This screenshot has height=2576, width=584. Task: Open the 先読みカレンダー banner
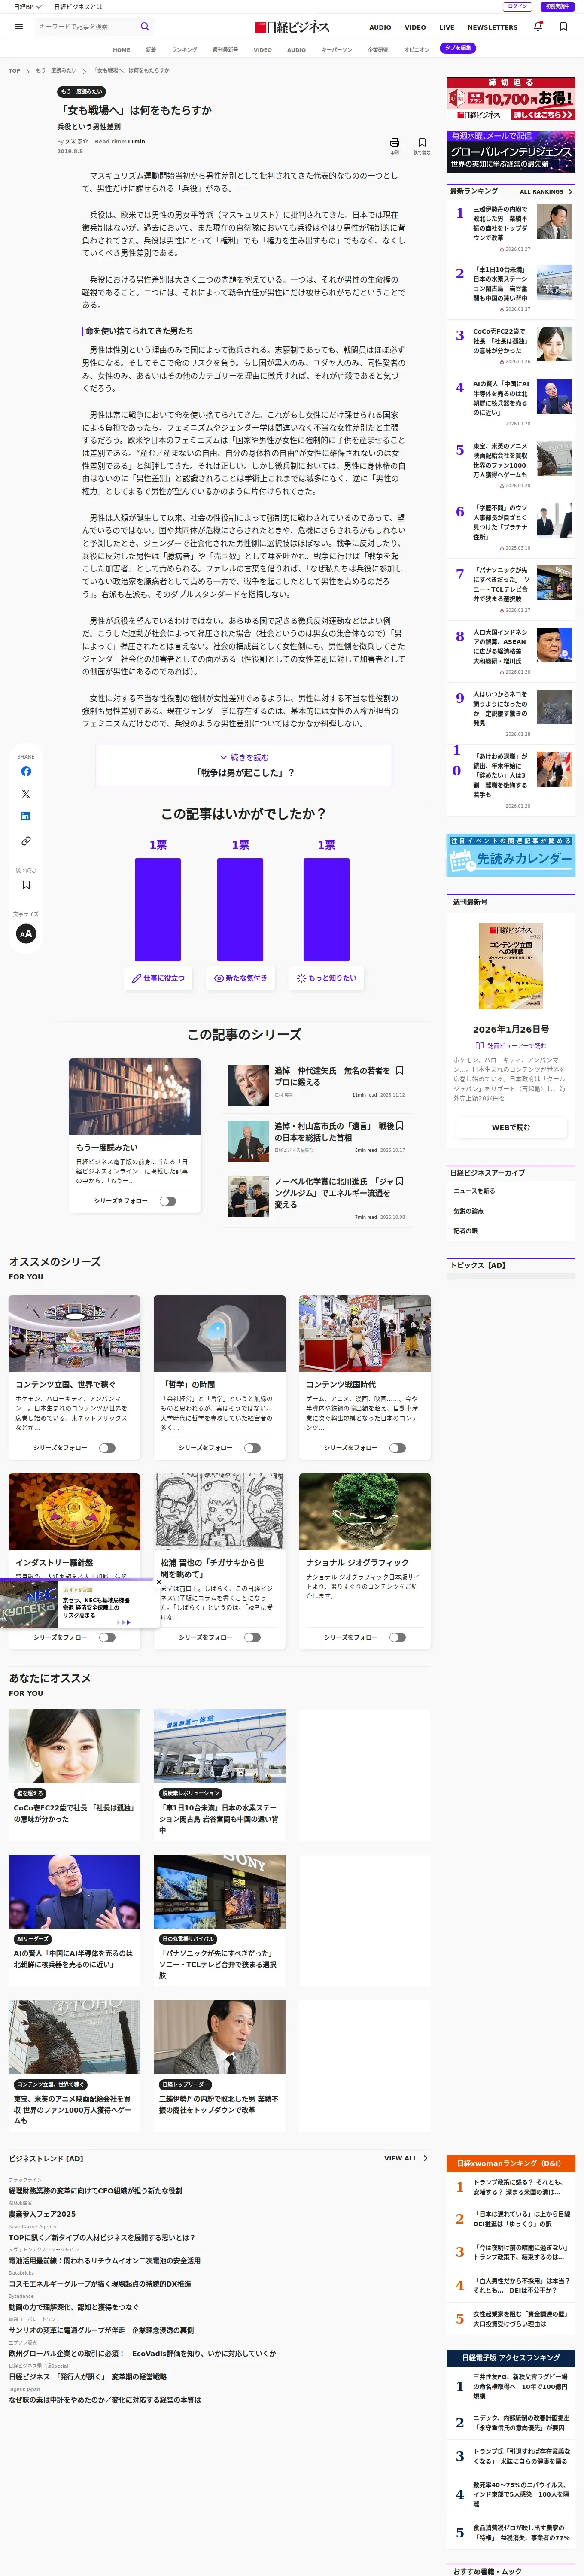click(x=511, y=855)
